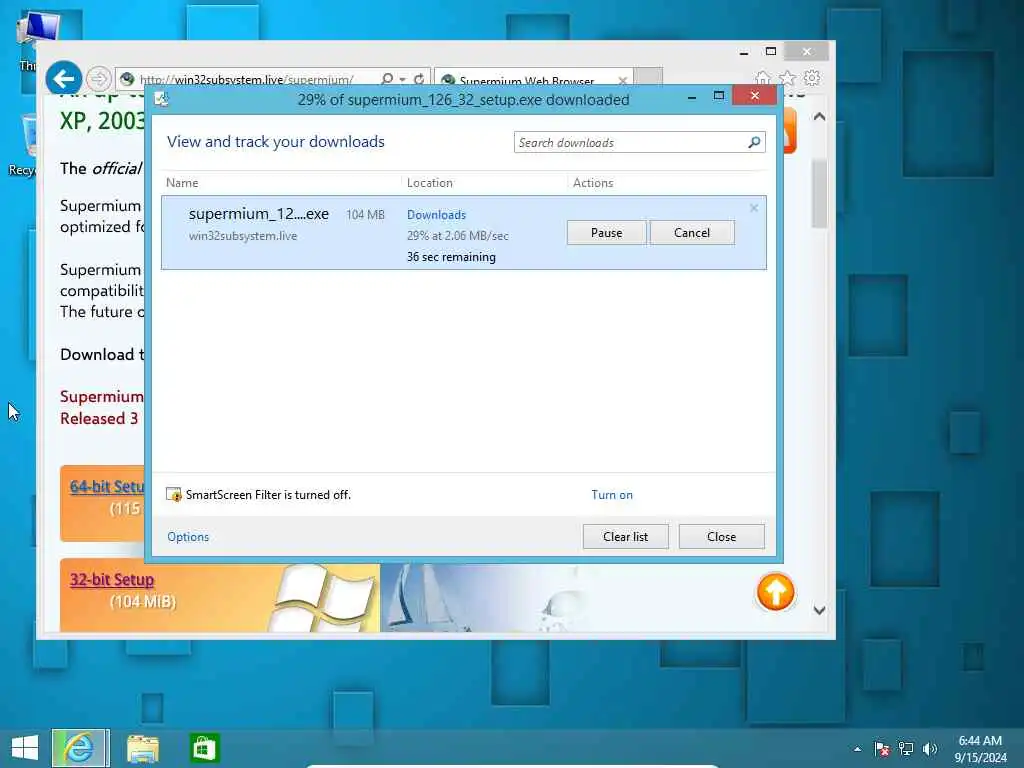
Task: Maximize the View Downloads dialog
Action: tap(718, 96)
